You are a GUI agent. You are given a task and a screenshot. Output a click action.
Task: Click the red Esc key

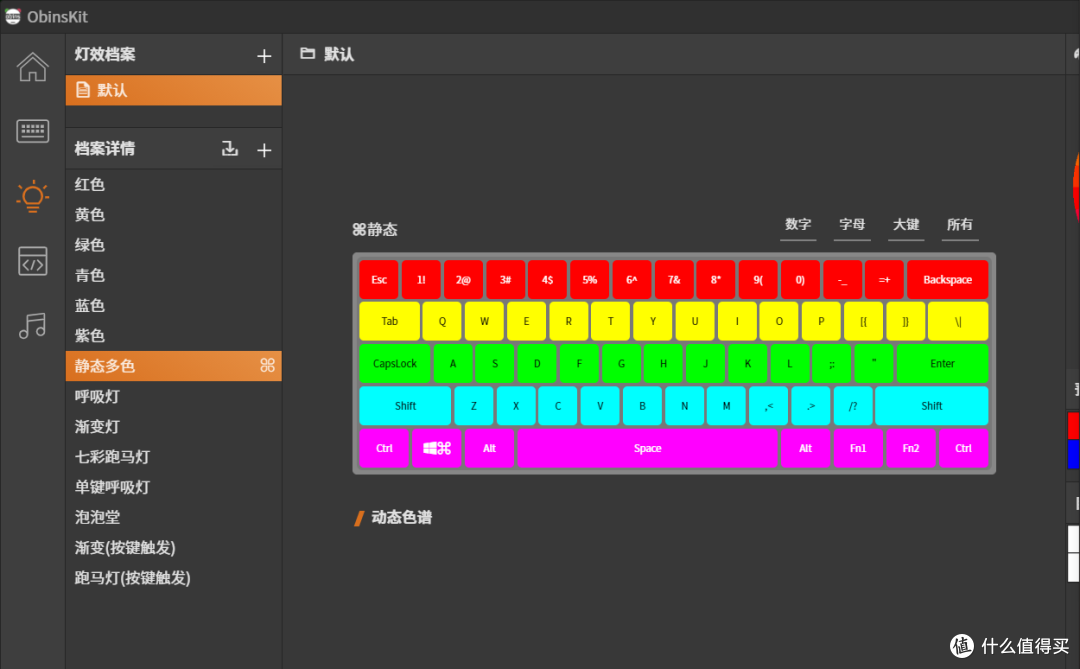379,280
